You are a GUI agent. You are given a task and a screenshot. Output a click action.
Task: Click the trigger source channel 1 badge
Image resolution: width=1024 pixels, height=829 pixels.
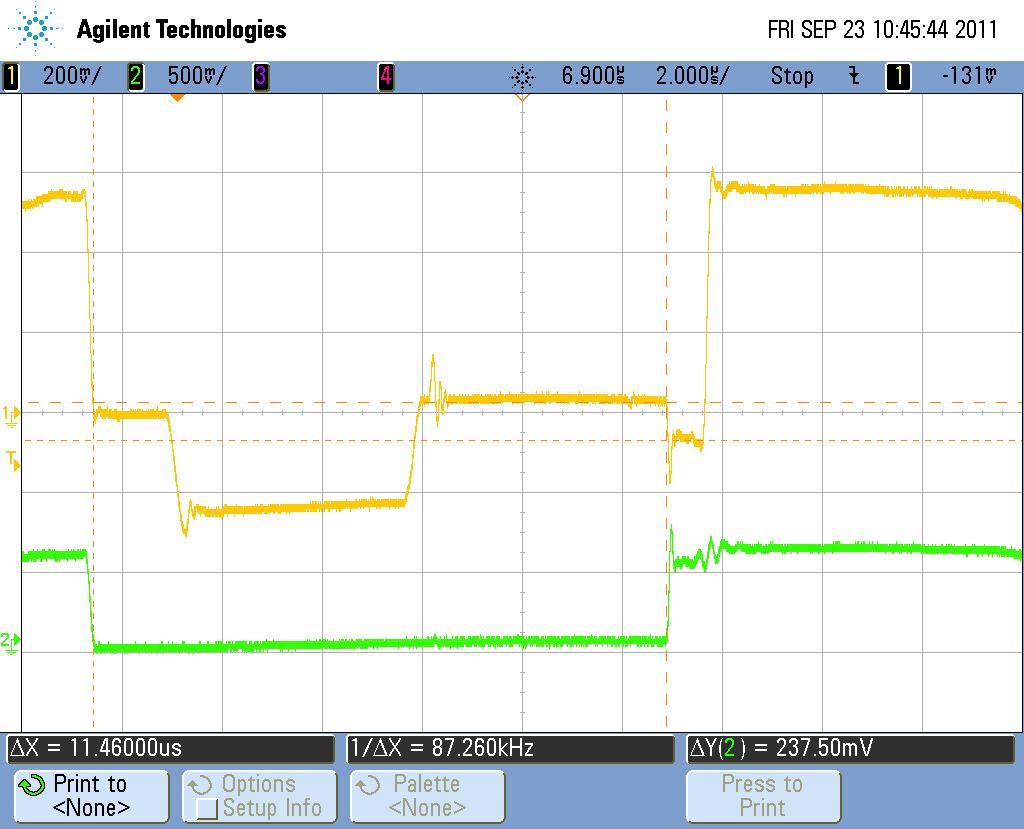898,76
